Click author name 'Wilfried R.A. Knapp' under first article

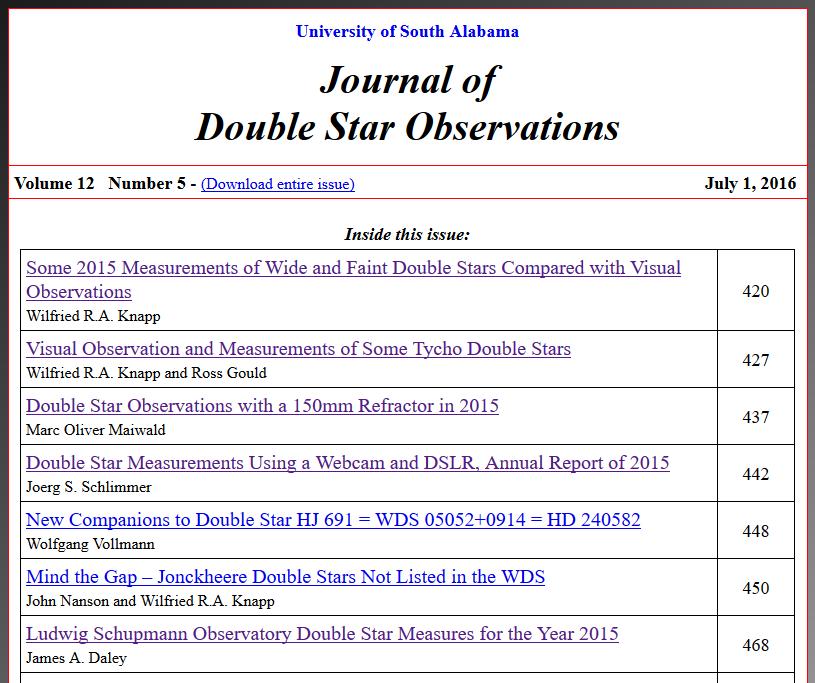(94, 316)
